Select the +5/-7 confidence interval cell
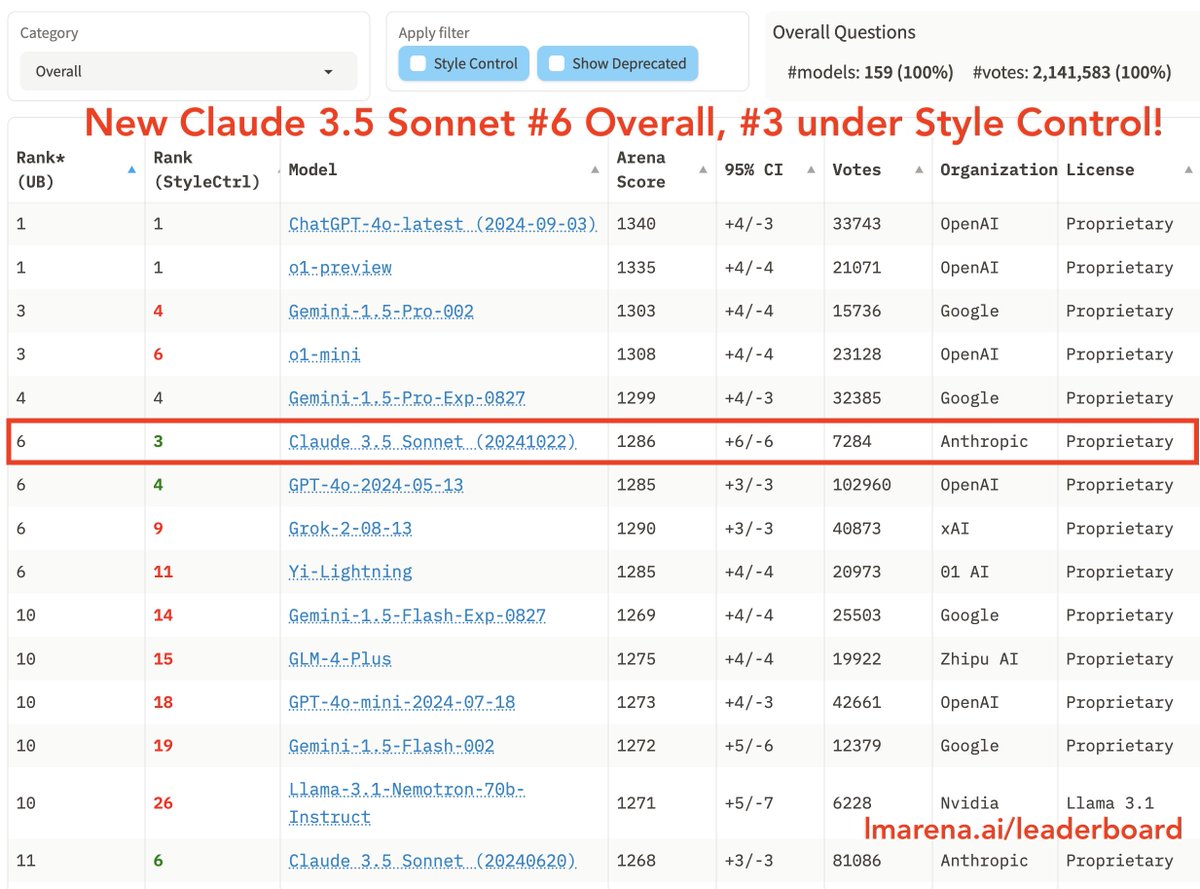The height and width of the screenshot is (889, 1200). click(748, 803)
